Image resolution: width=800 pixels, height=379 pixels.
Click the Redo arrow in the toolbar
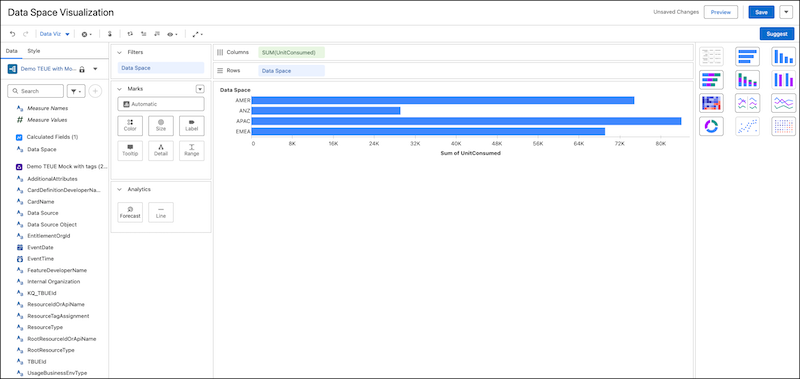point(26,34)
